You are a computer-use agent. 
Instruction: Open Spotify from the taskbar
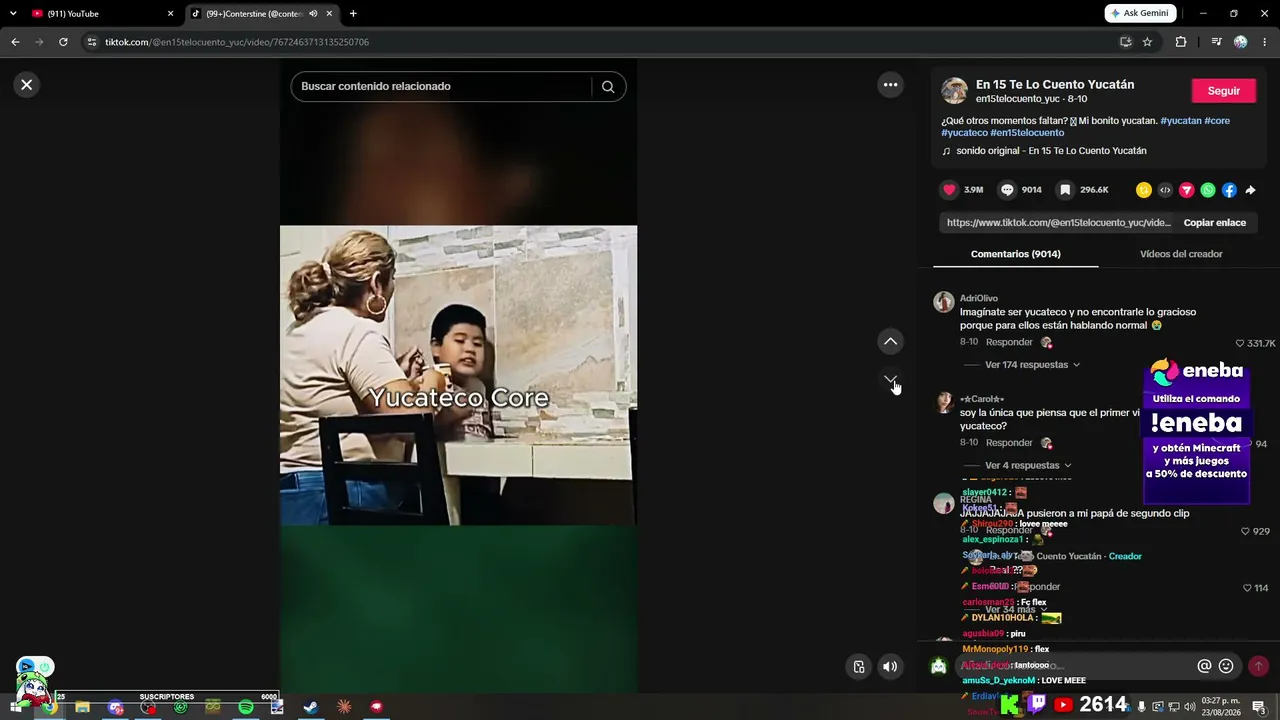tap(245, 707)
